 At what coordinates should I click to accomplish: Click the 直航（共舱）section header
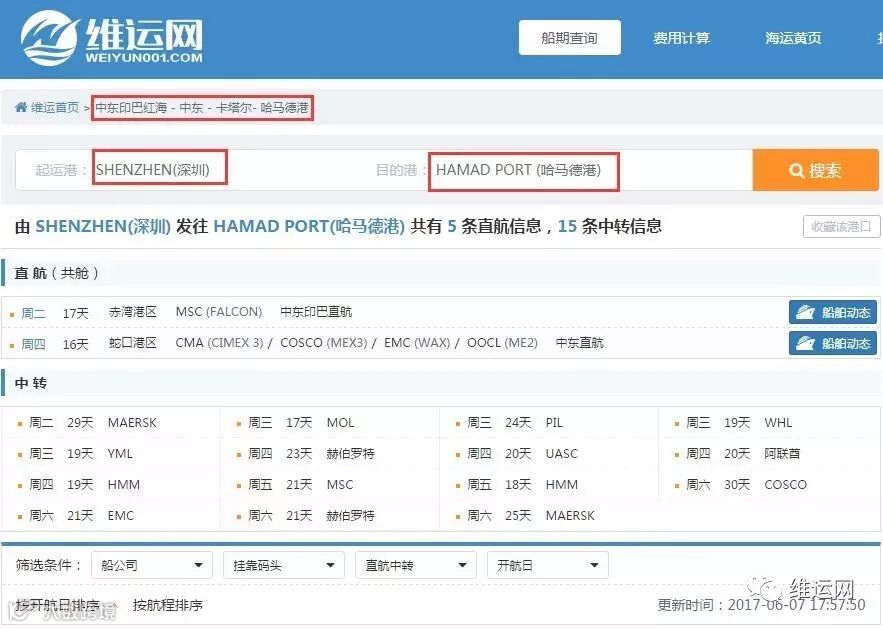pyautogui.click(x=56, y=273)
